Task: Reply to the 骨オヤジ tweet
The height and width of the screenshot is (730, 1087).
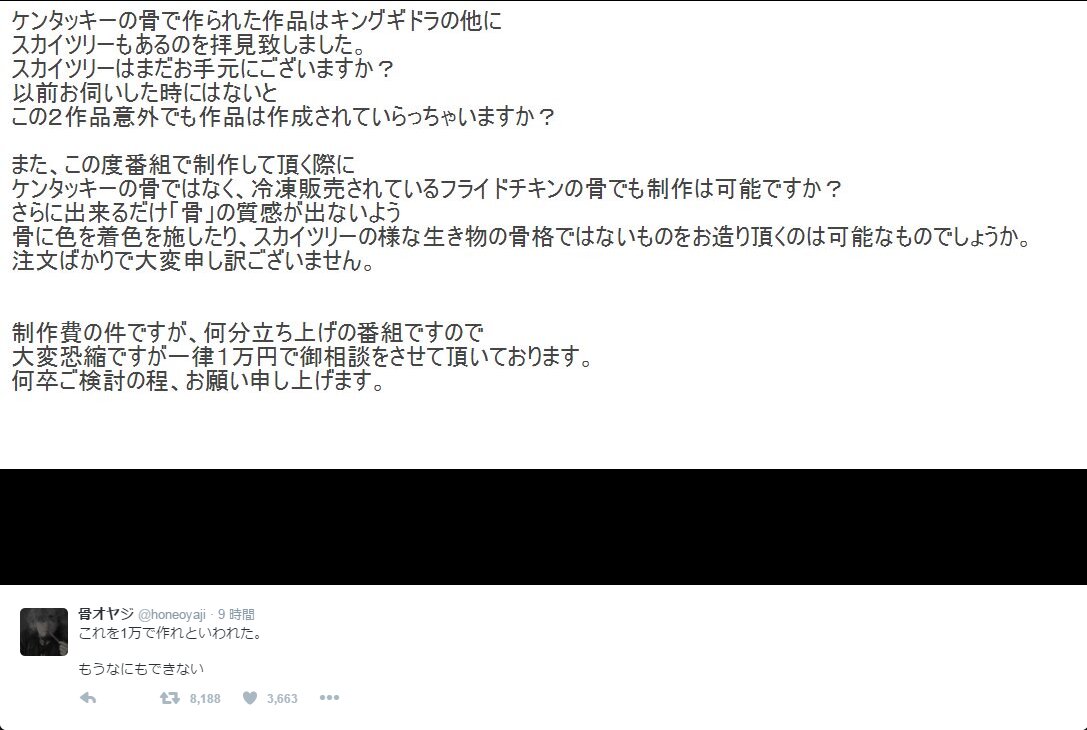Action: click(88, 698)
